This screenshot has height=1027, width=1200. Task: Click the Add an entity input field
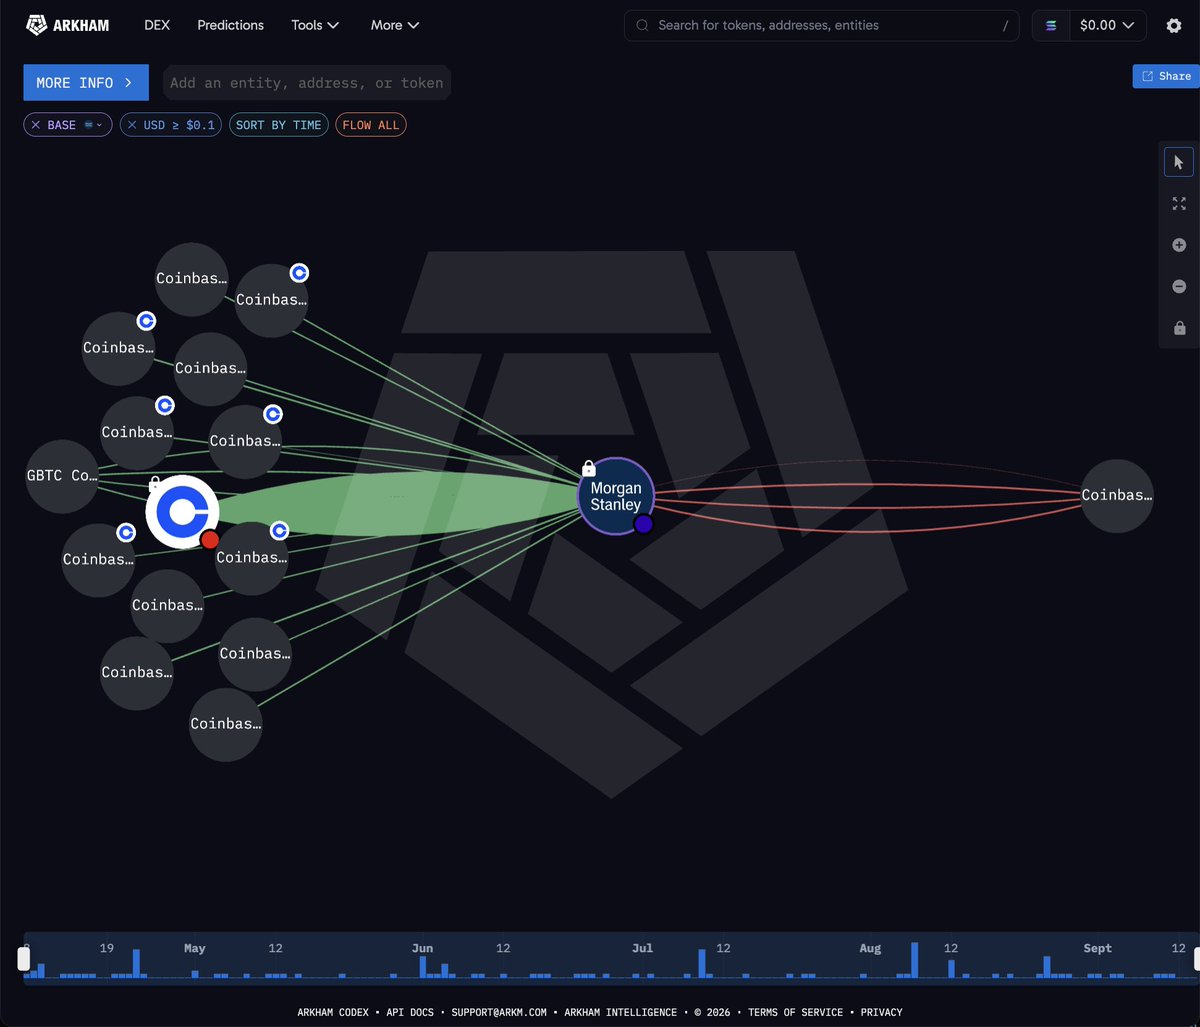click(307, 83)
